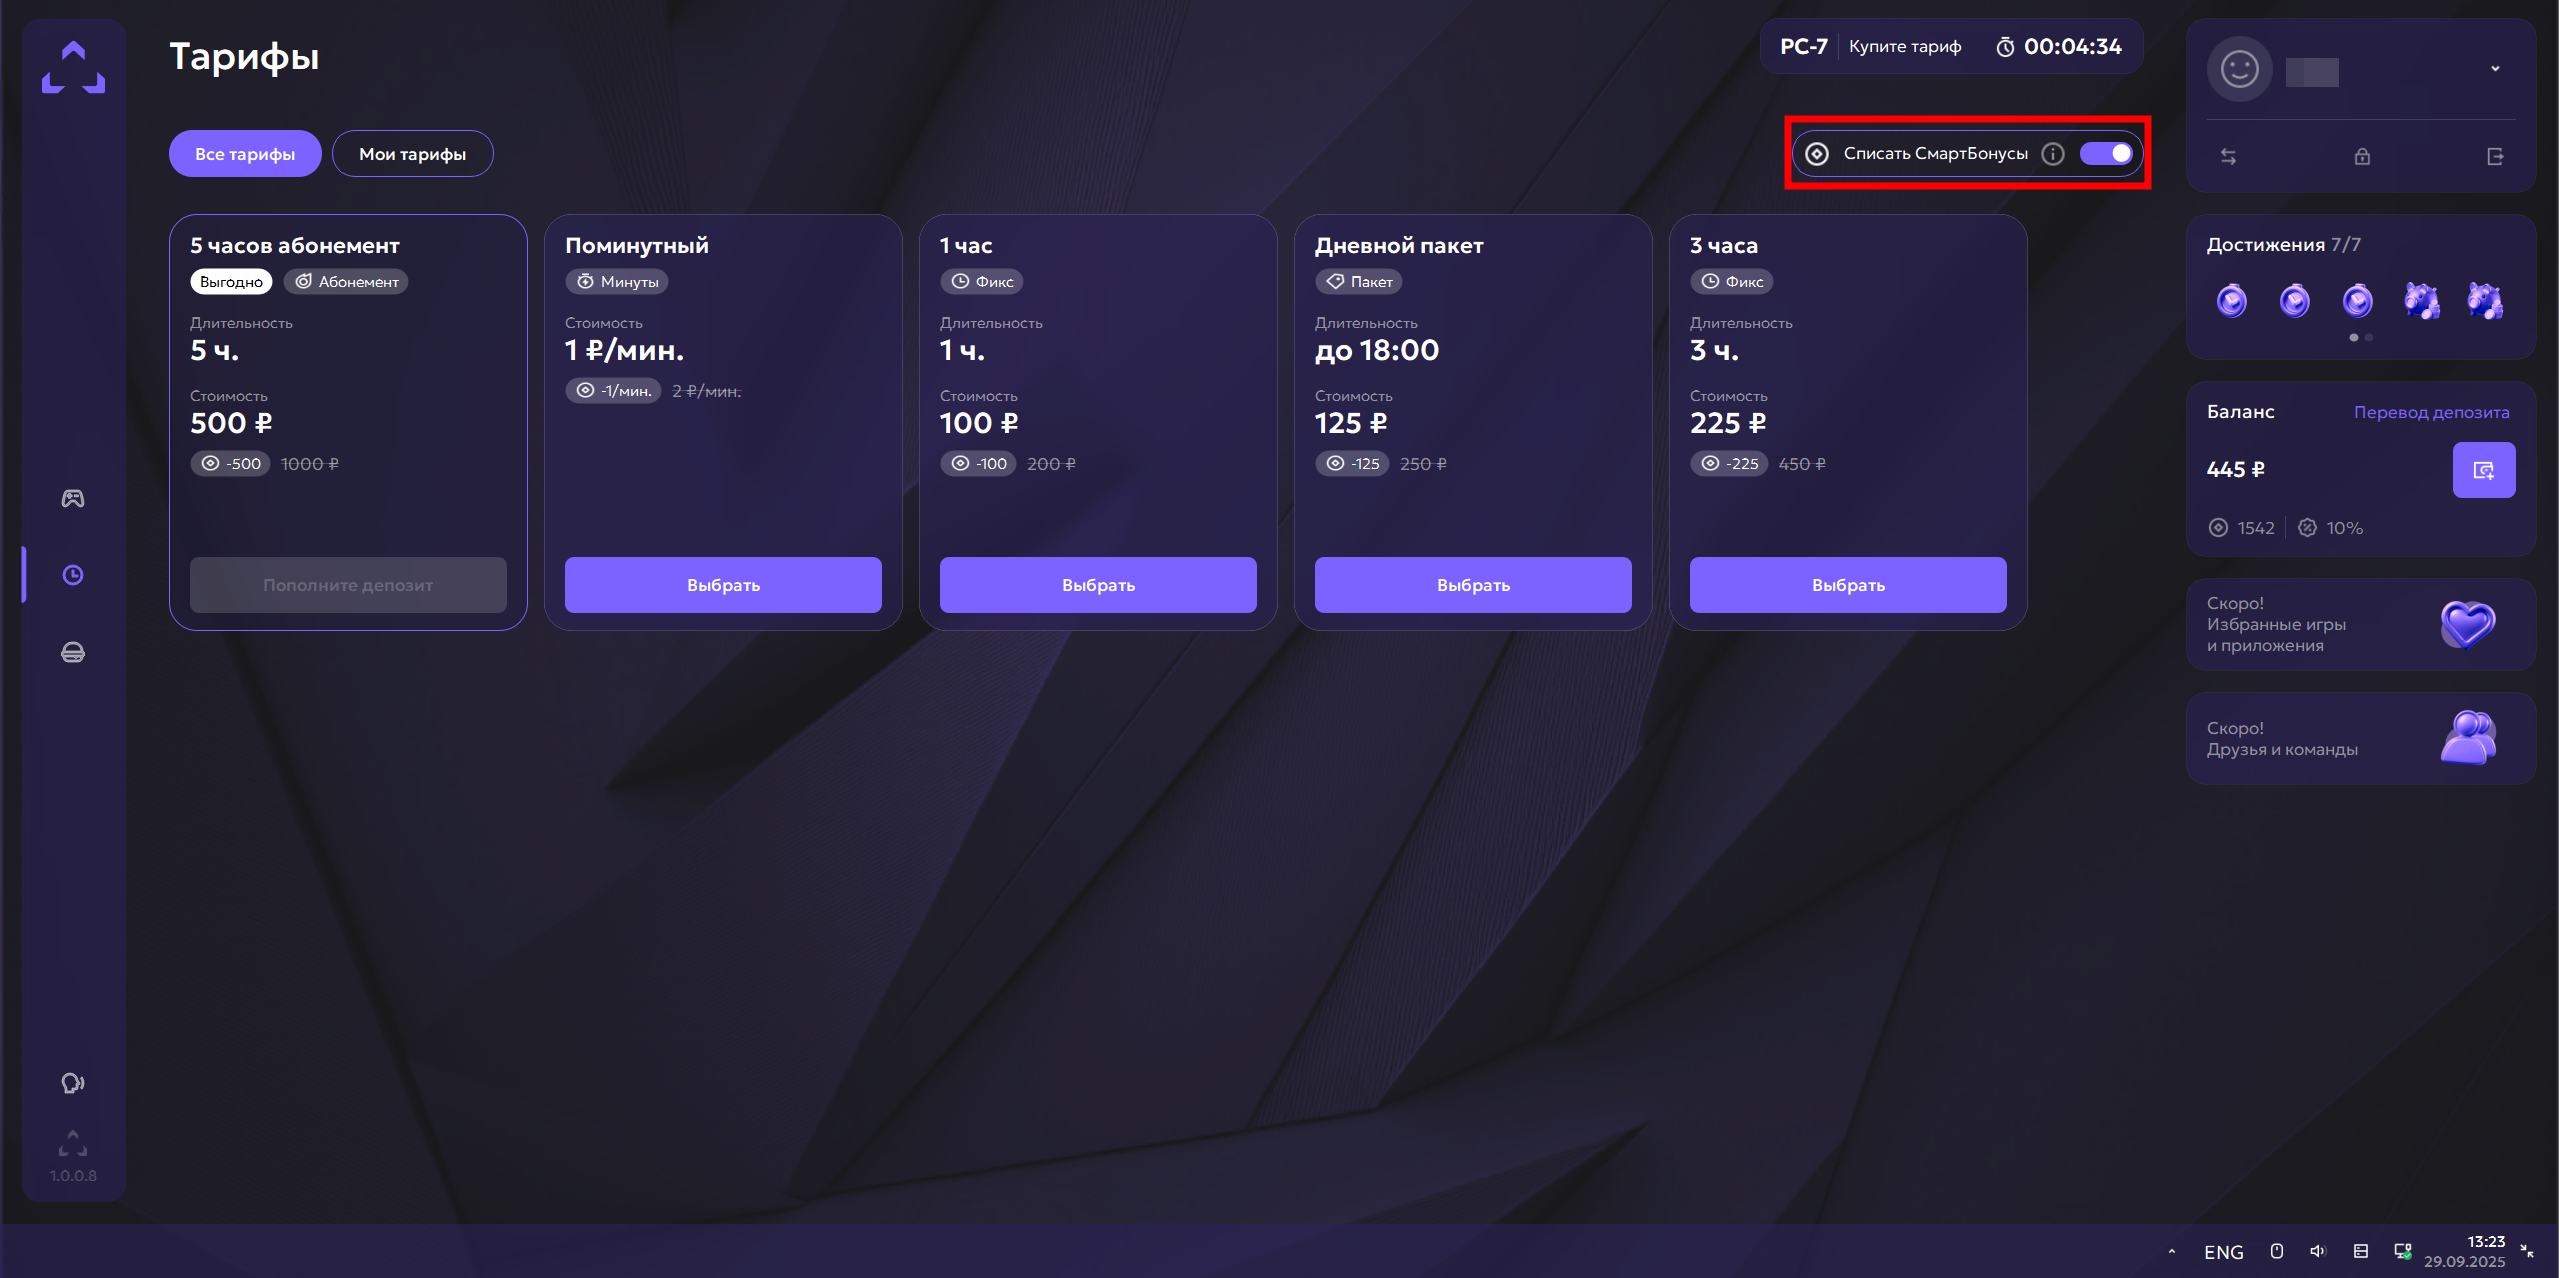Image resolution: width=2559 pixels, height=1278 pixels.
Task: Click the logout icon in profile panel
Action: point(2495,156)
